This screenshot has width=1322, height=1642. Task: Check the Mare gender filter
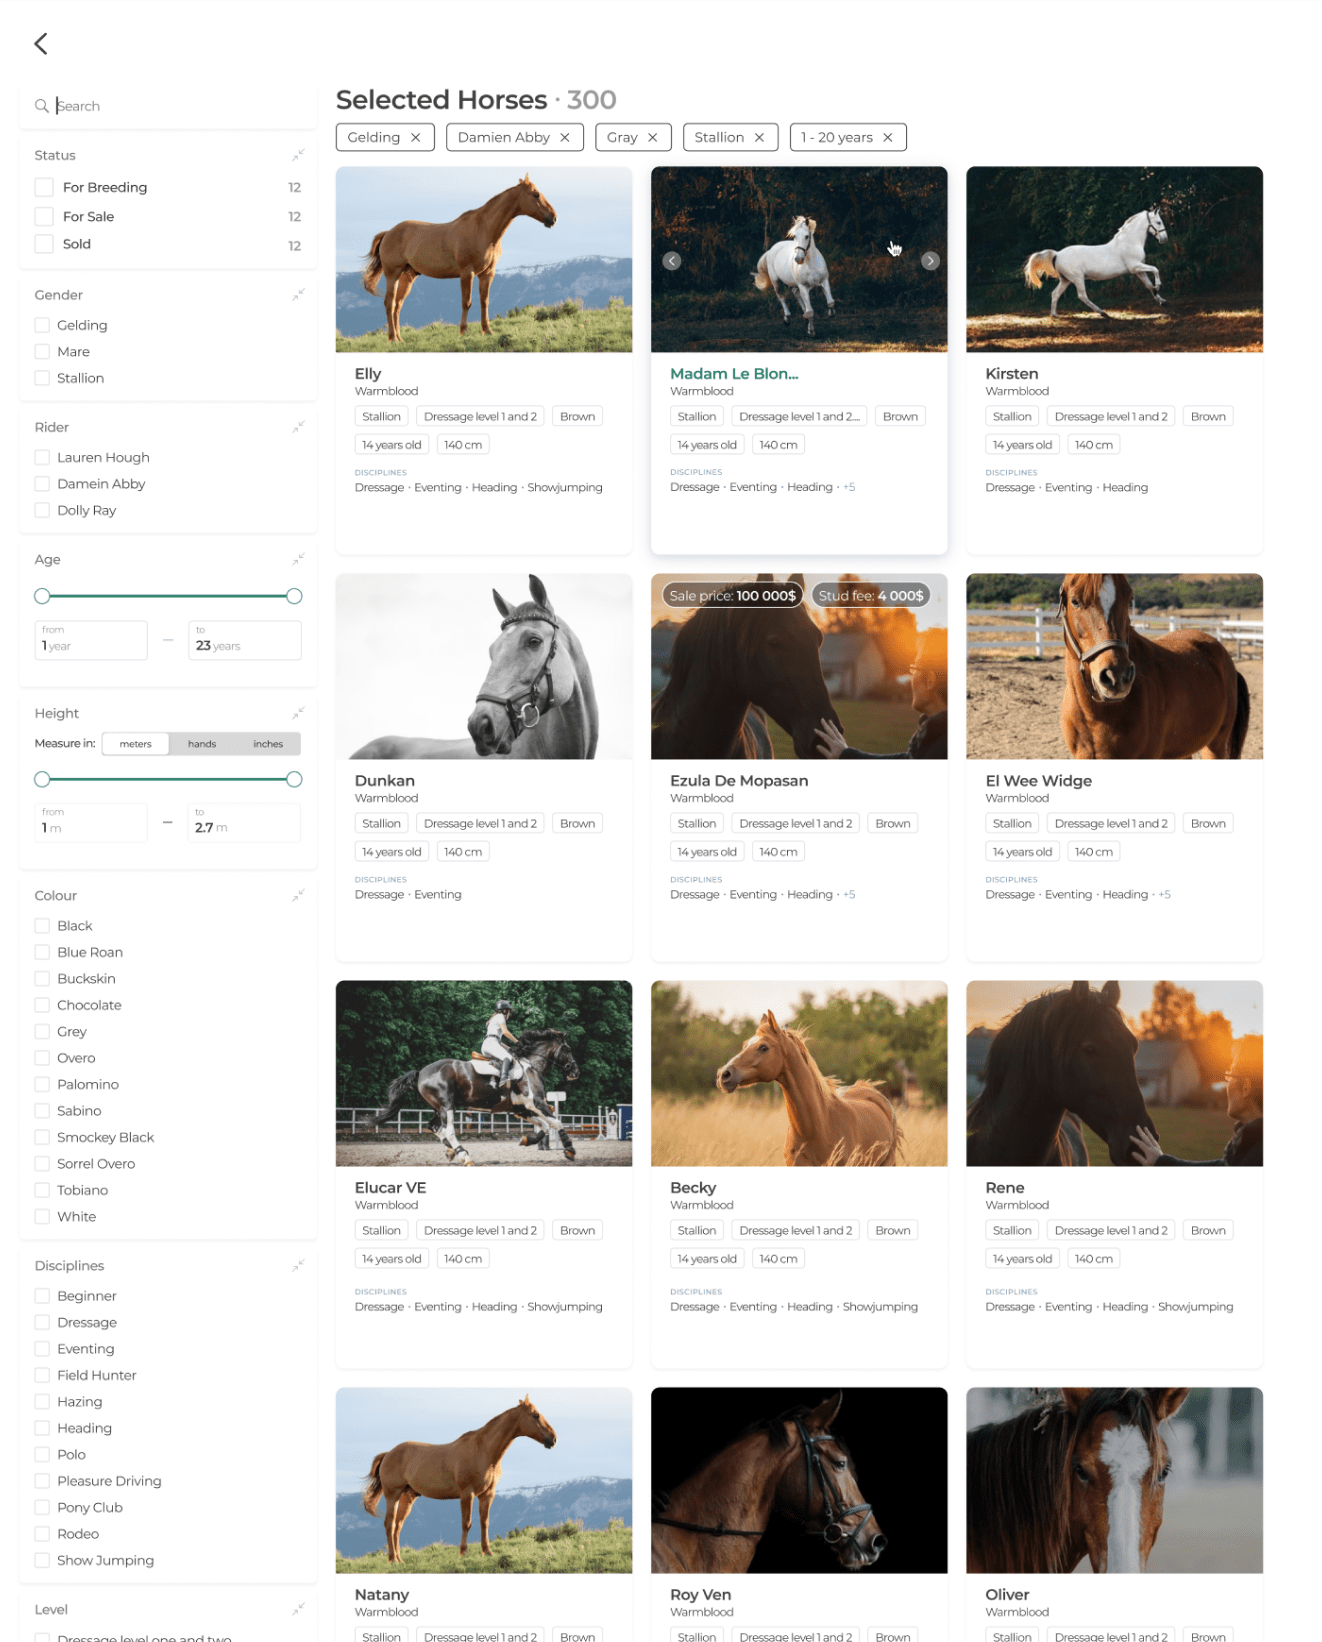pos(42,352)
